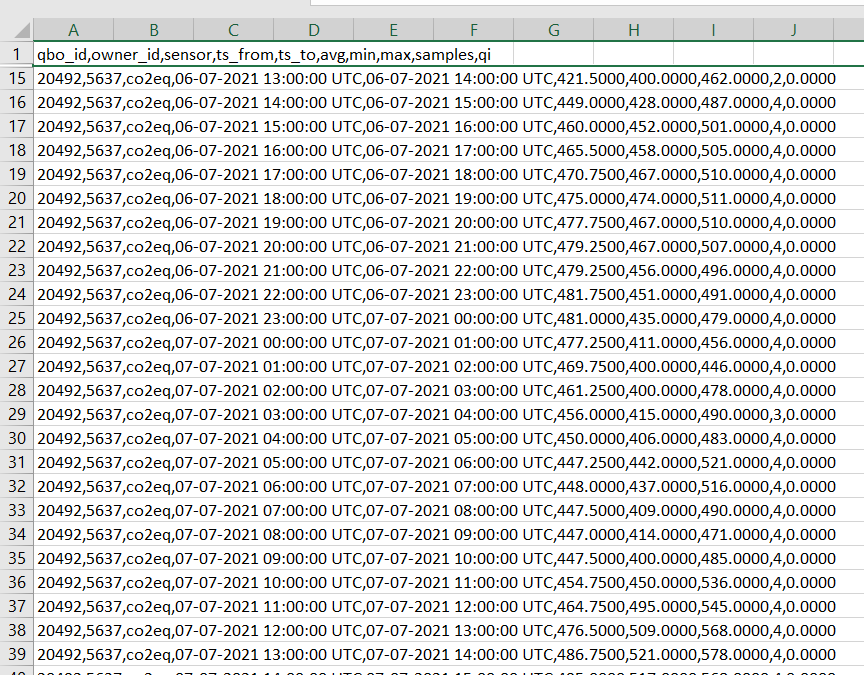Select row 20 header
The width and height of the screenshot is (864, 675).
tap(16, 198)
